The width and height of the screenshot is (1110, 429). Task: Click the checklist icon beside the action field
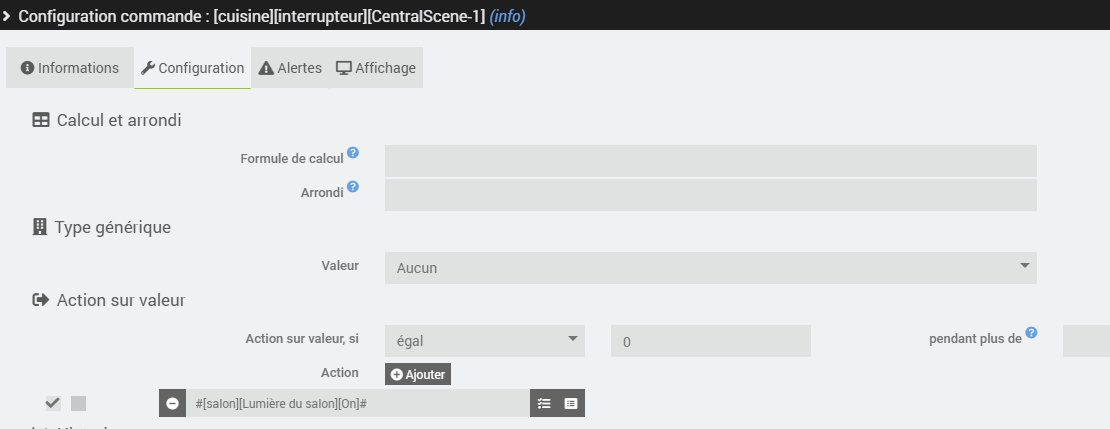click(544, 403)
